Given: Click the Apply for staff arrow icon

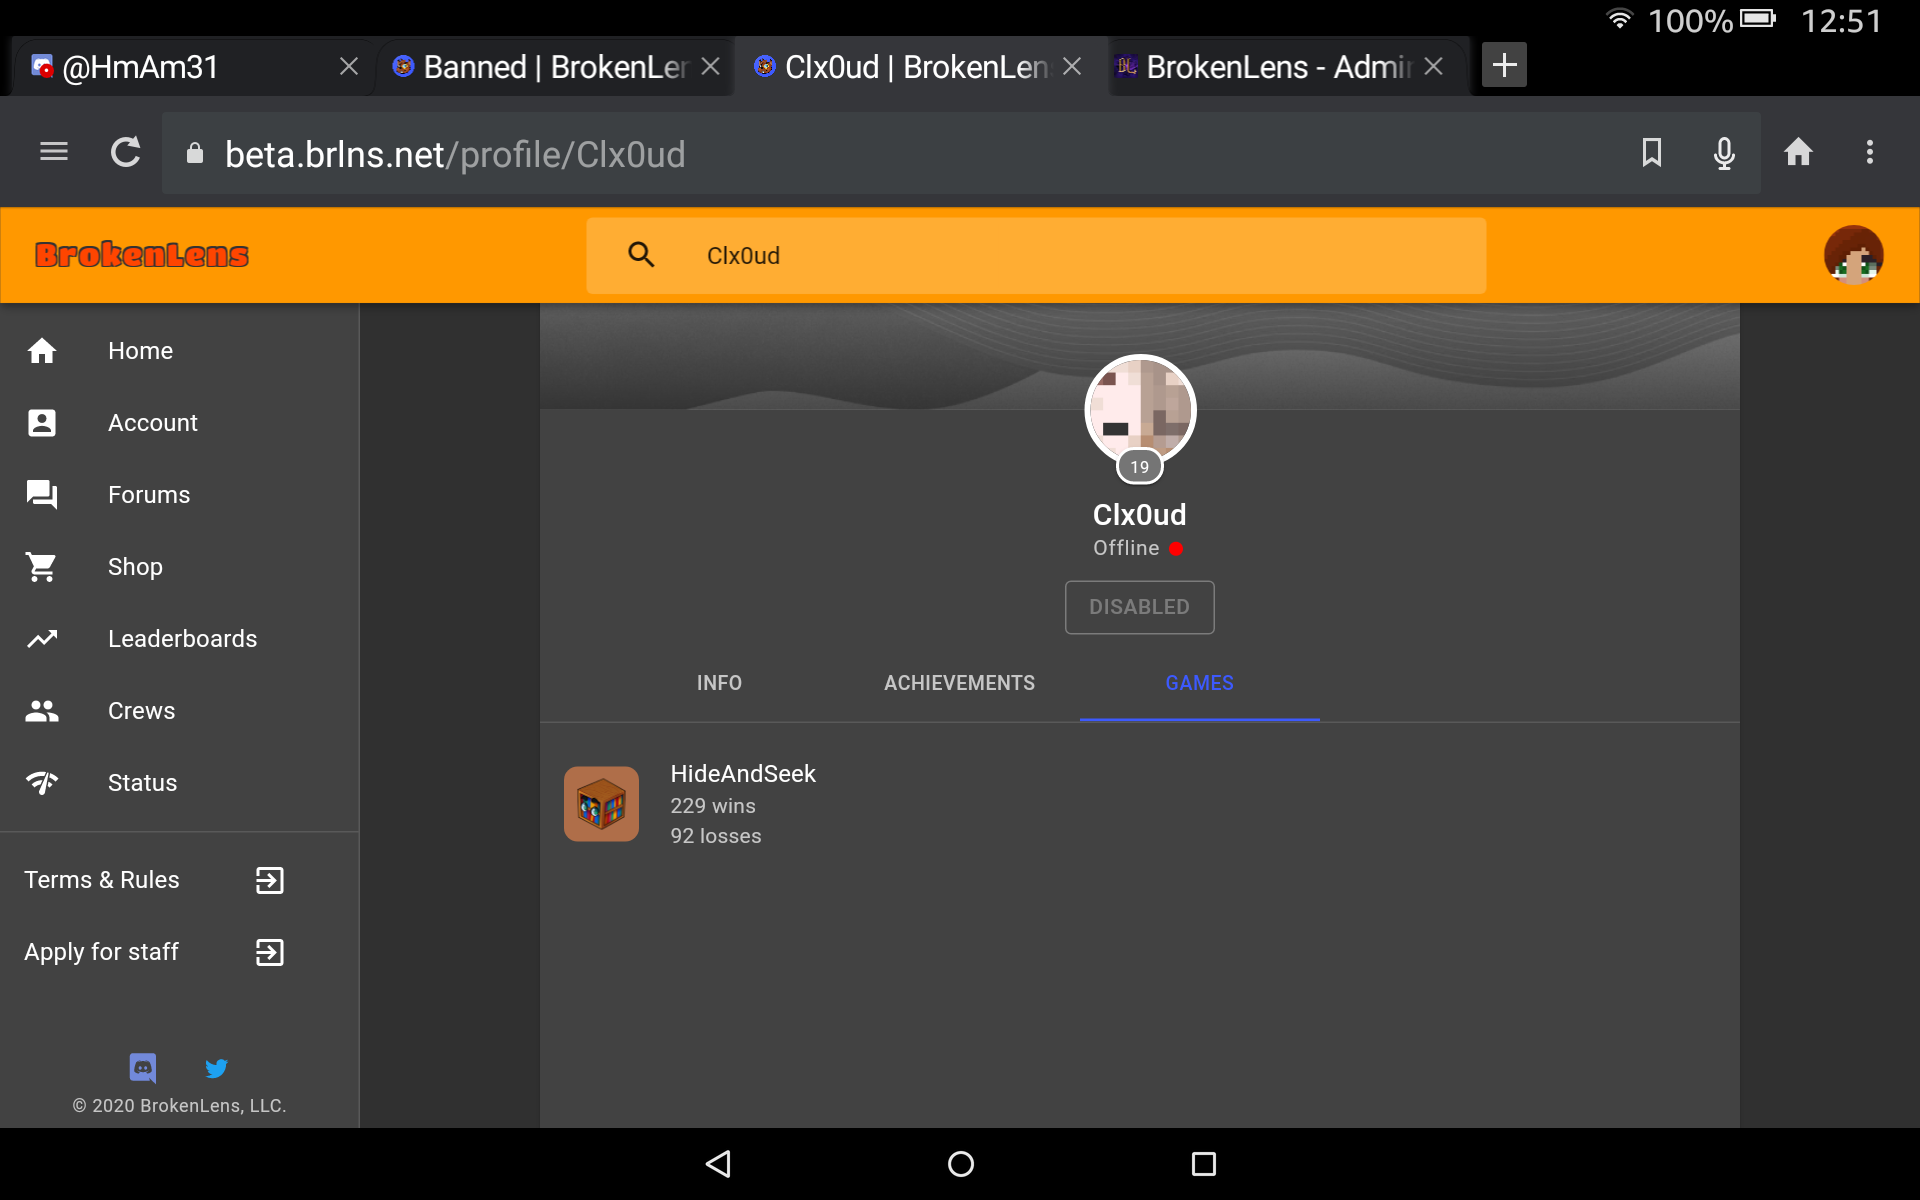Looking at the screenshot, I should coord(270,952).
